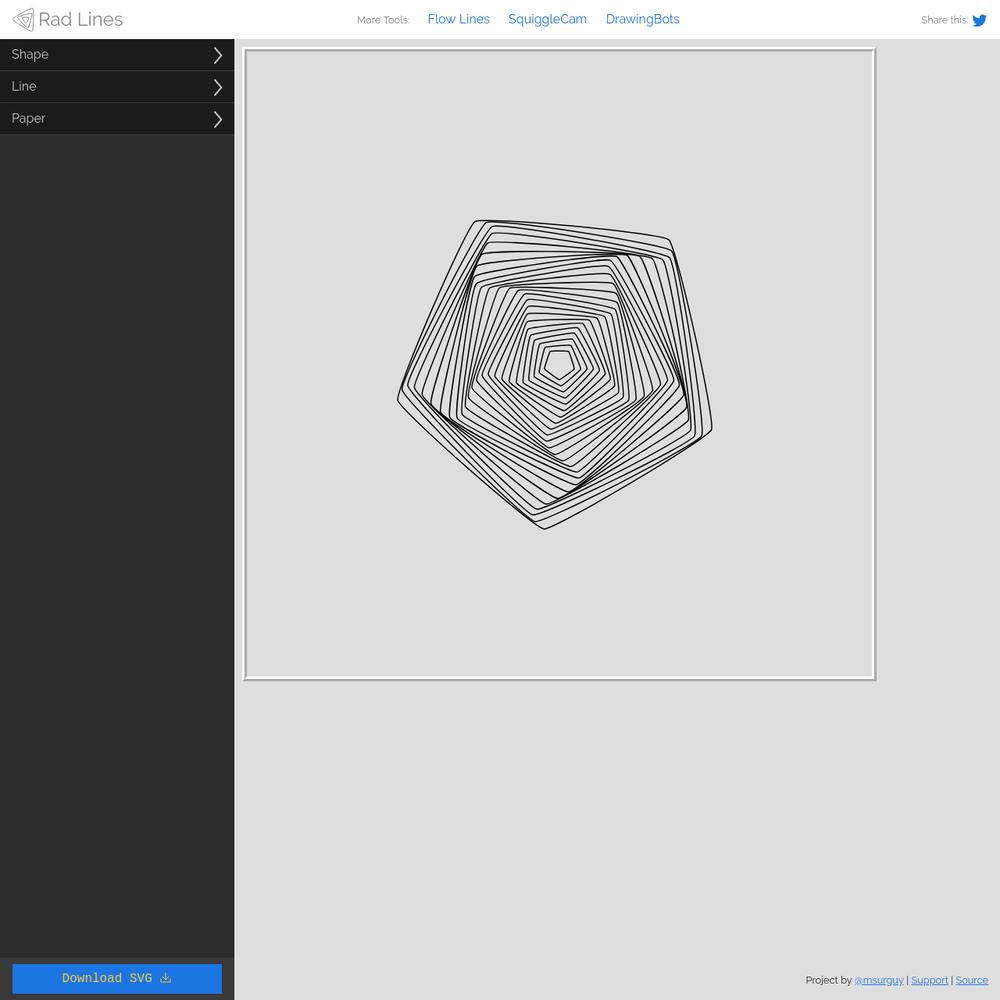Viewport: 1000px width, 1000px height.
Task: Open the DrawingBots tool link
Action: pos(642,19)
